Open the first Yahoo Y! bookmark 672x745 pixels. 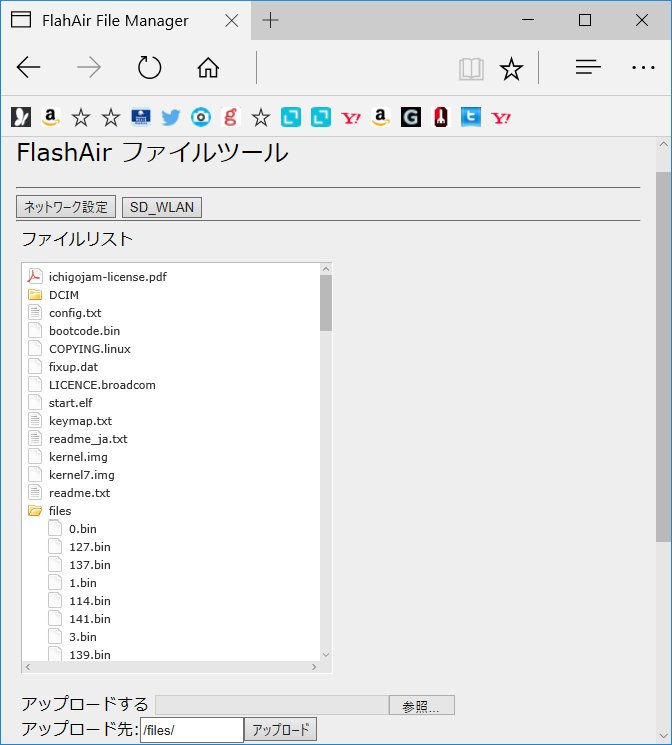[351, 117]
